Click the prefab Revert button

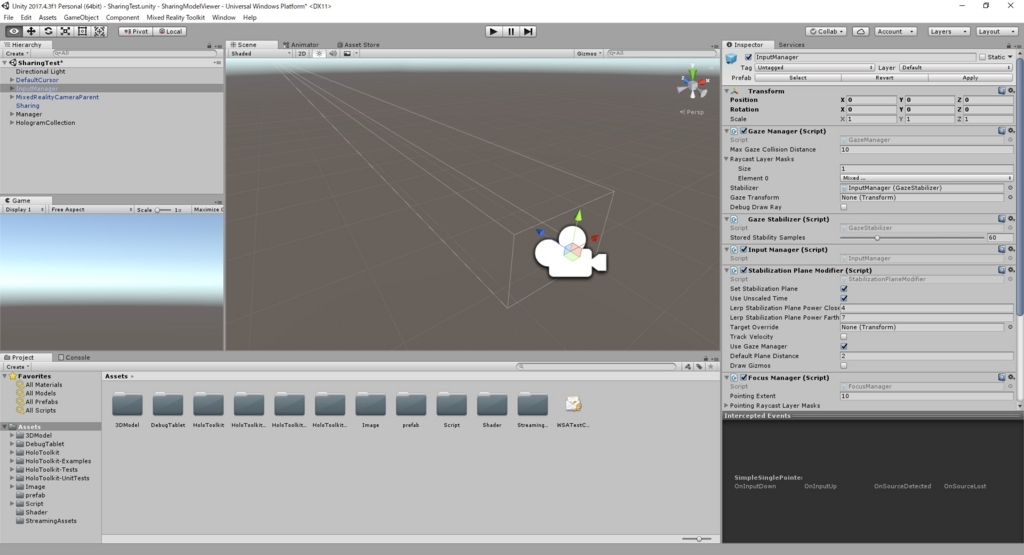[x=884, y=78]
